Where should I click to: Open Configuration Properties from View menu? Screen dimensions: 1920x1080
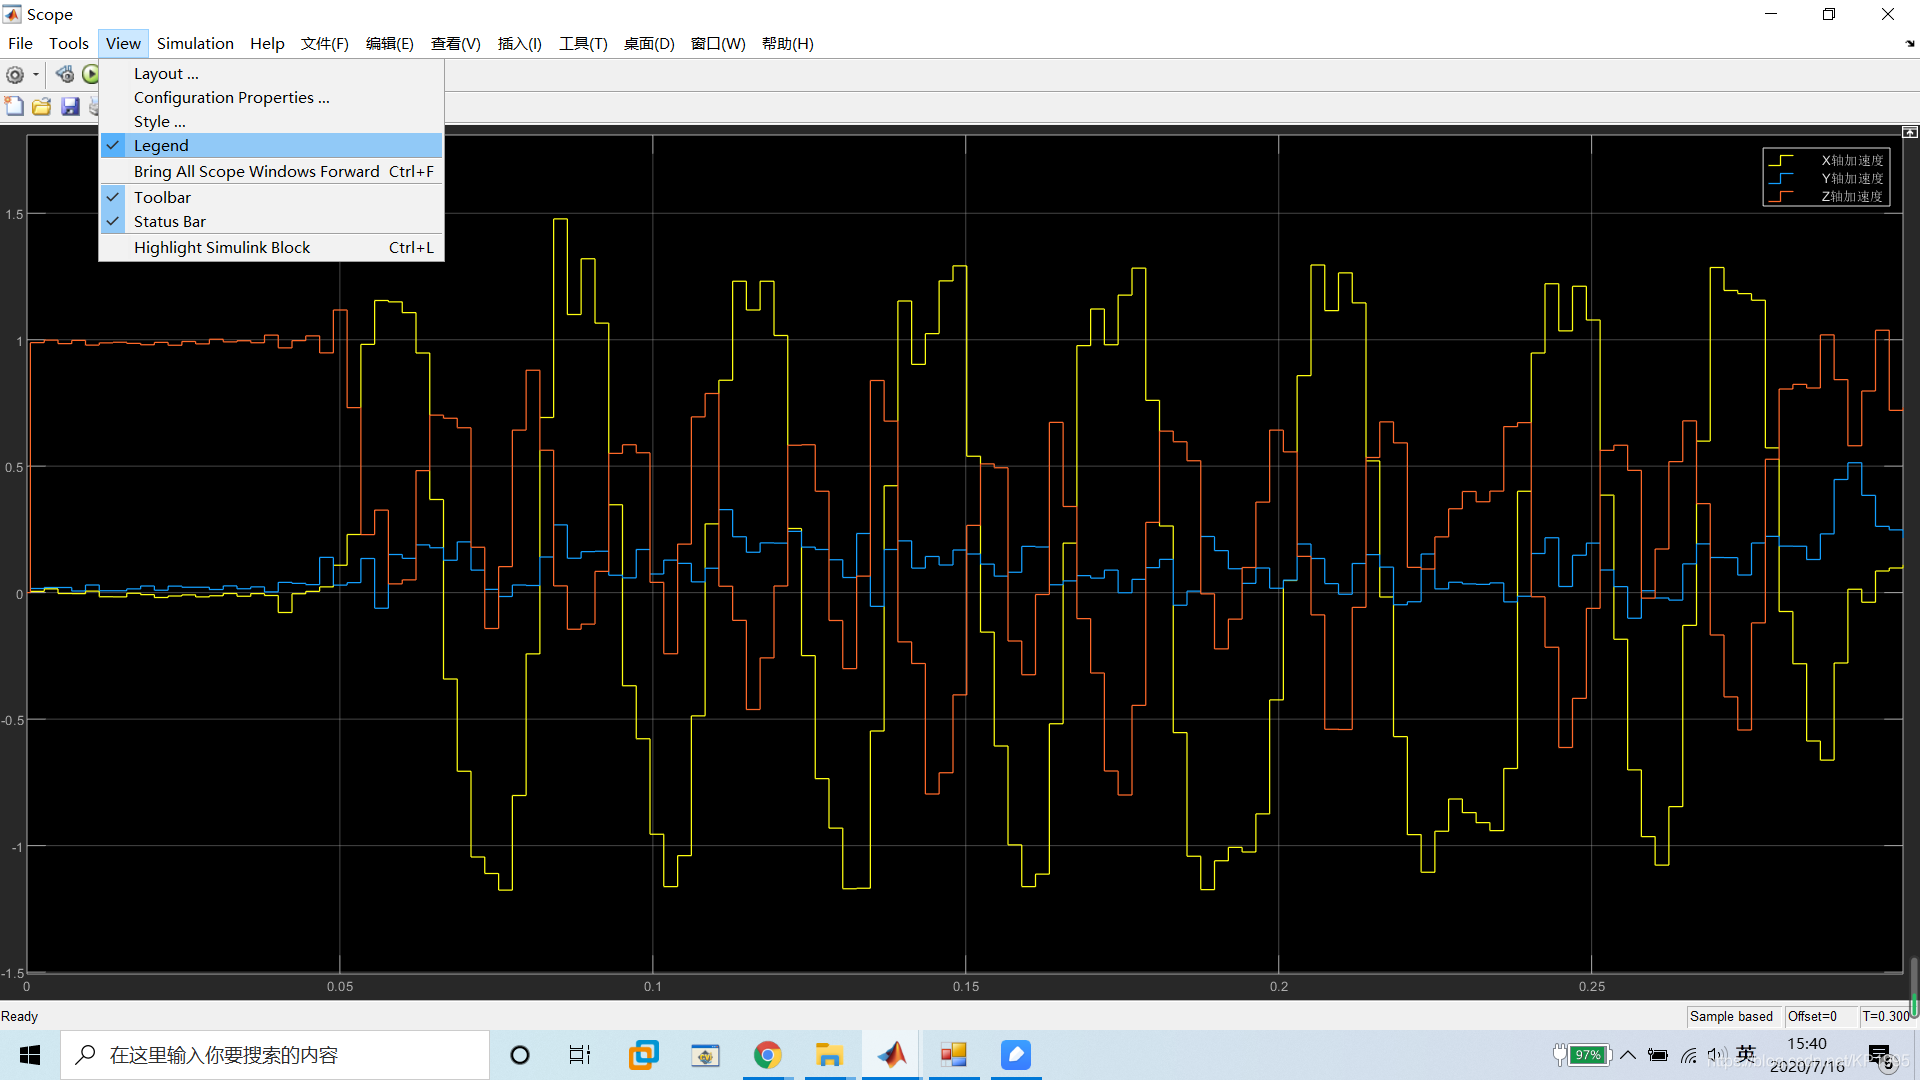(x=231, y=98)
